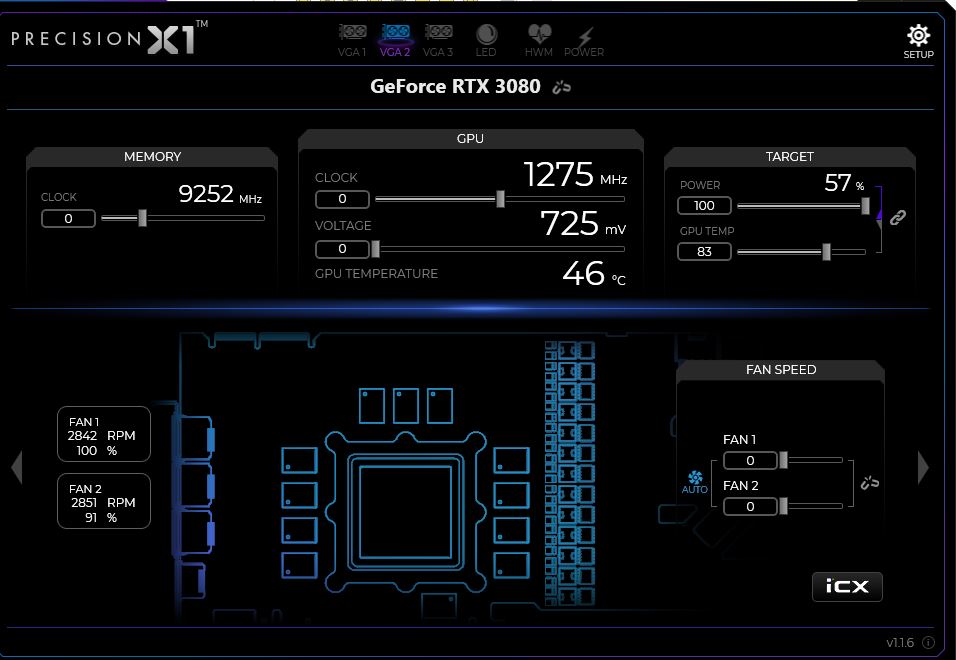Click the GPU die on board diagram
The width and height of the screenshot is (956, 660).
pos(405,513)
